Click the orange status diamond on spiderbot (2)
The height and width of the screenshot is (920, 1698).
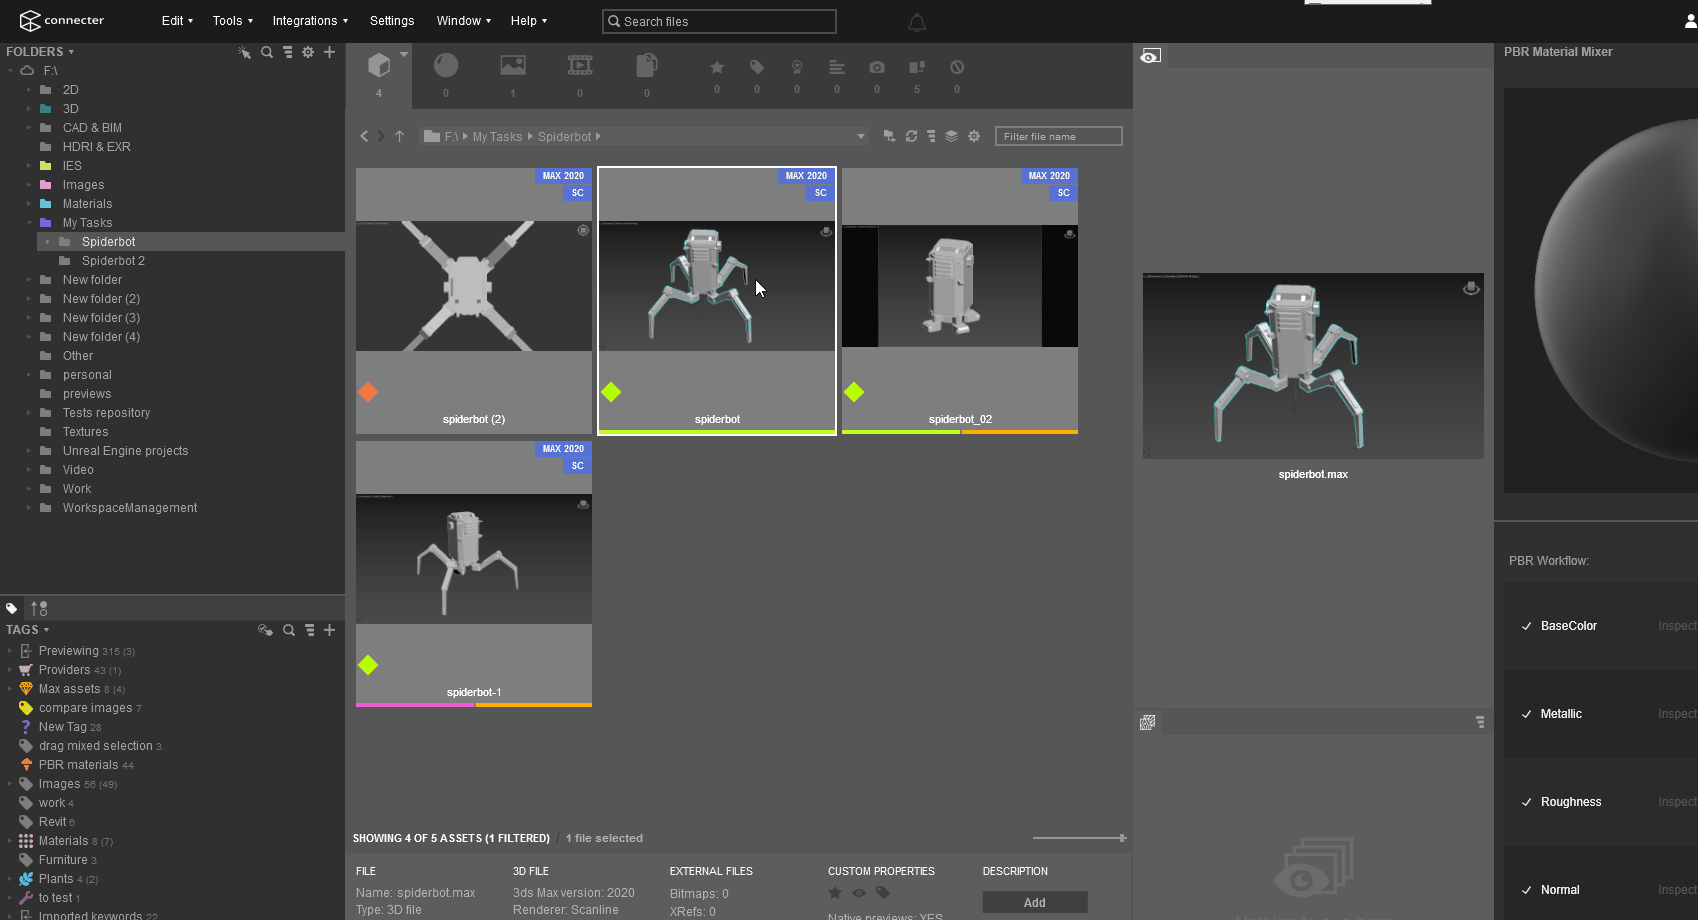(368, 392)
